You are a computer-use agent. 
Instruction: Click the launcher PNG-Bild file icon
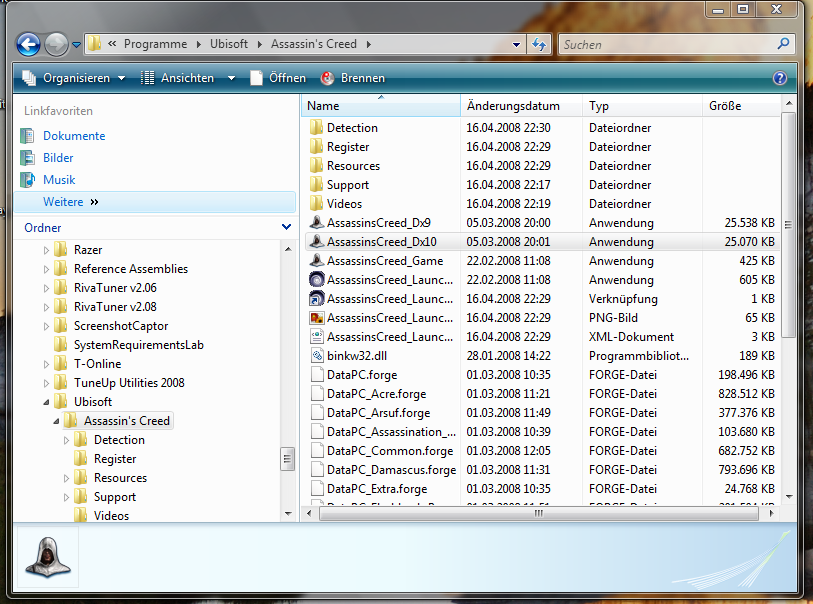click(x=316, y=318)
